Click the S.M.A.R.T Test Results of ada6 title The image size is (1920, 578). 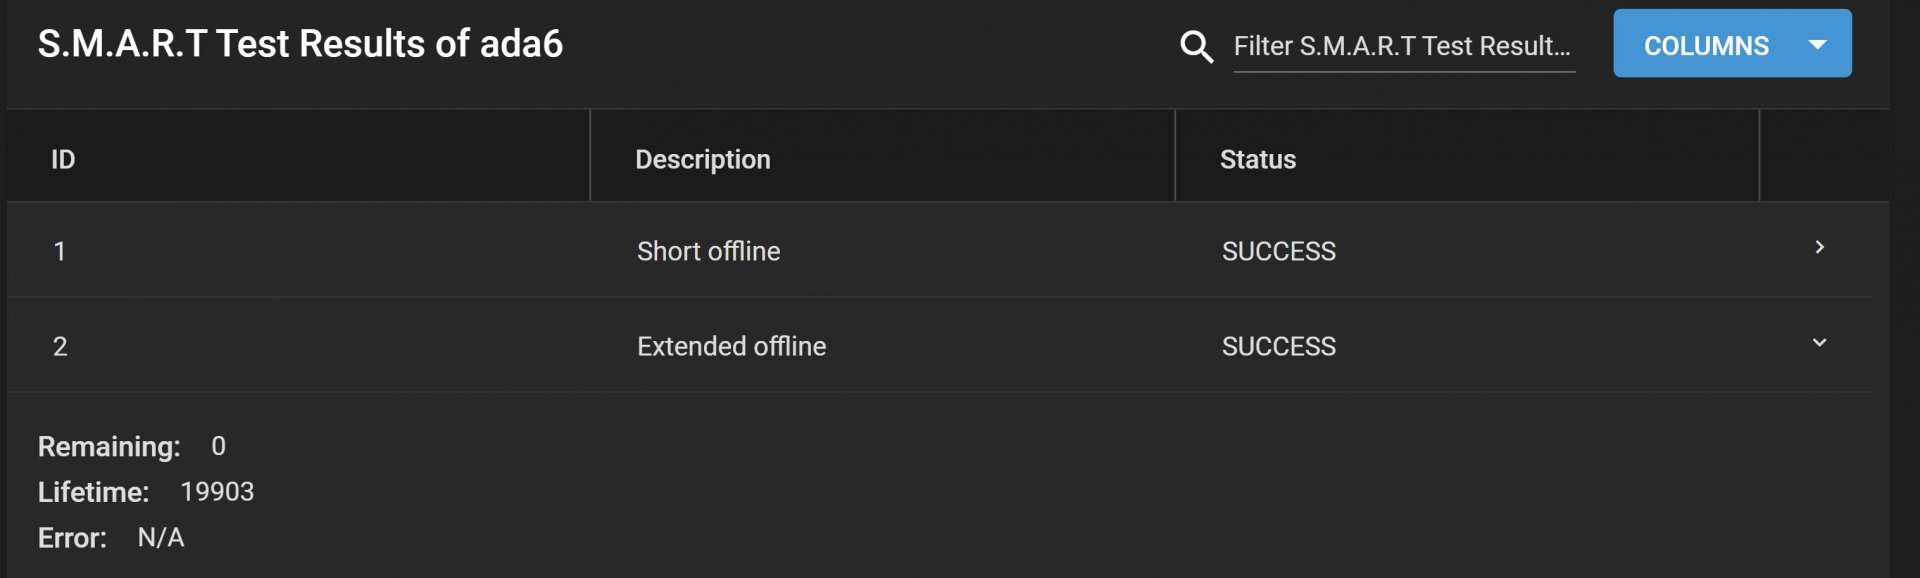[x=300, y=44]
